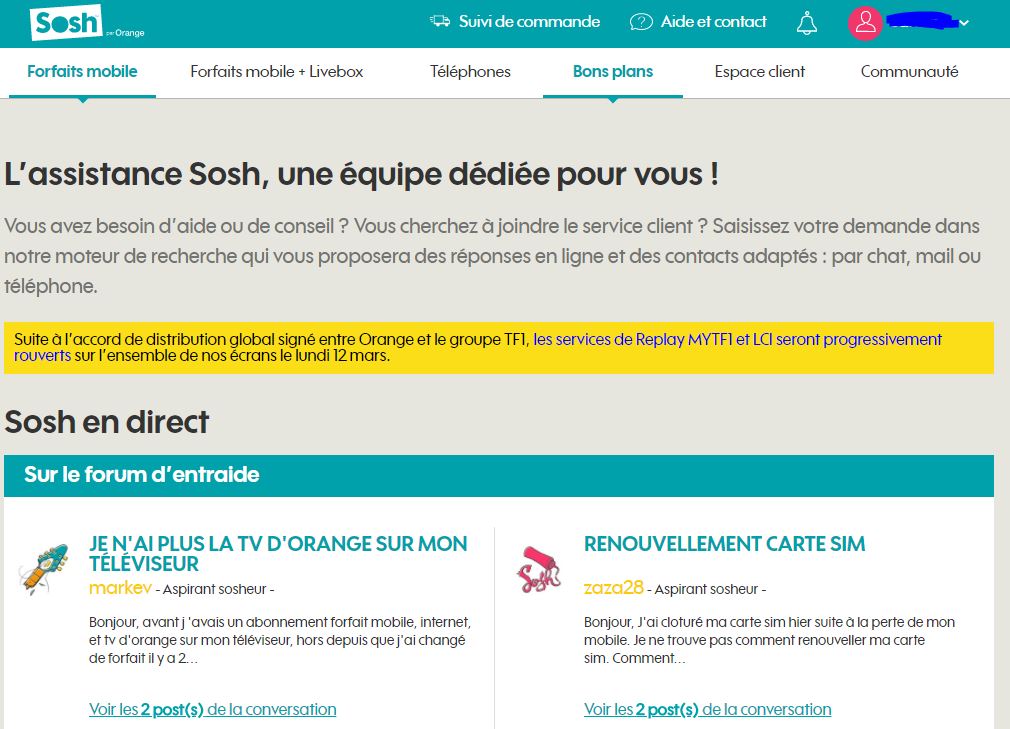Open Aide et contact link
Screen dimensions: 1010x729
click(713, 22)
